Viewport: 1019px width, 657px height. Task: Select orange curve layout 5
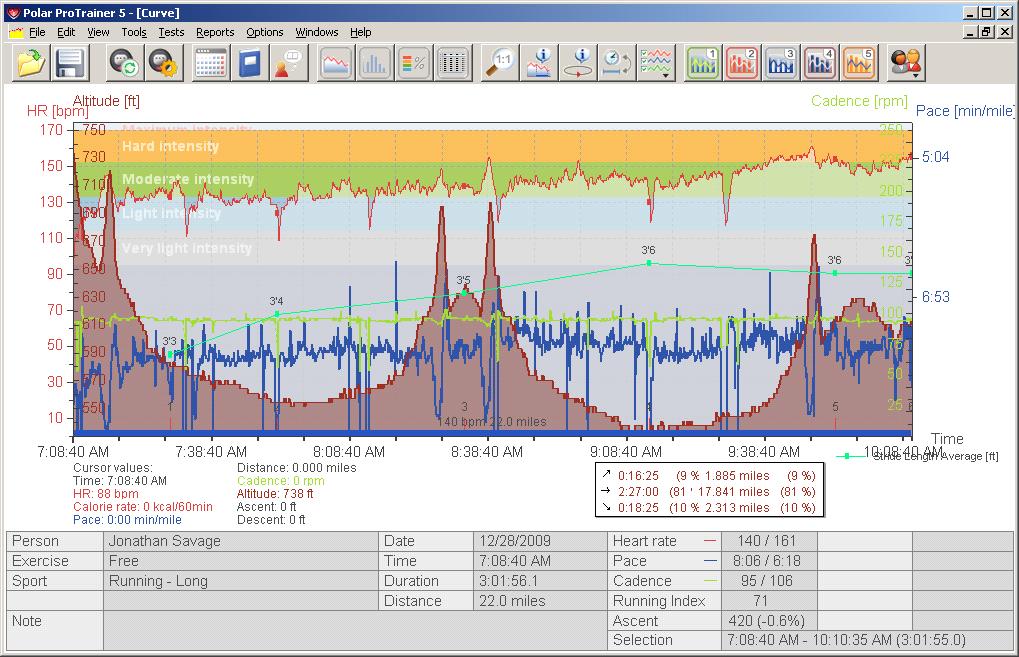(x=859, y=63)
